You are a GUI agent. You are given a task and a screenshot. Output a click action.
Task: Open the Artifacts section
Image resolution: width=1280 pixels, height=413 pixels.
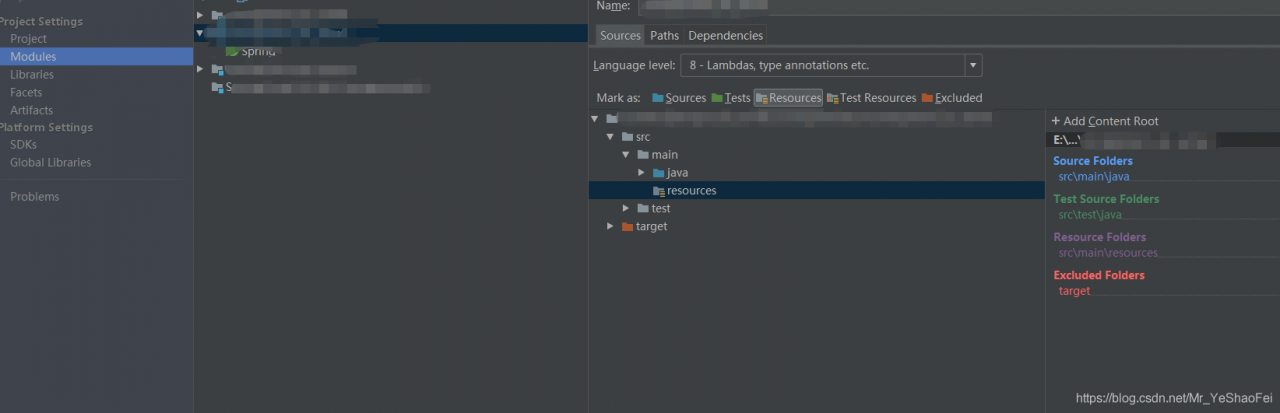click(x=31, y=111)
